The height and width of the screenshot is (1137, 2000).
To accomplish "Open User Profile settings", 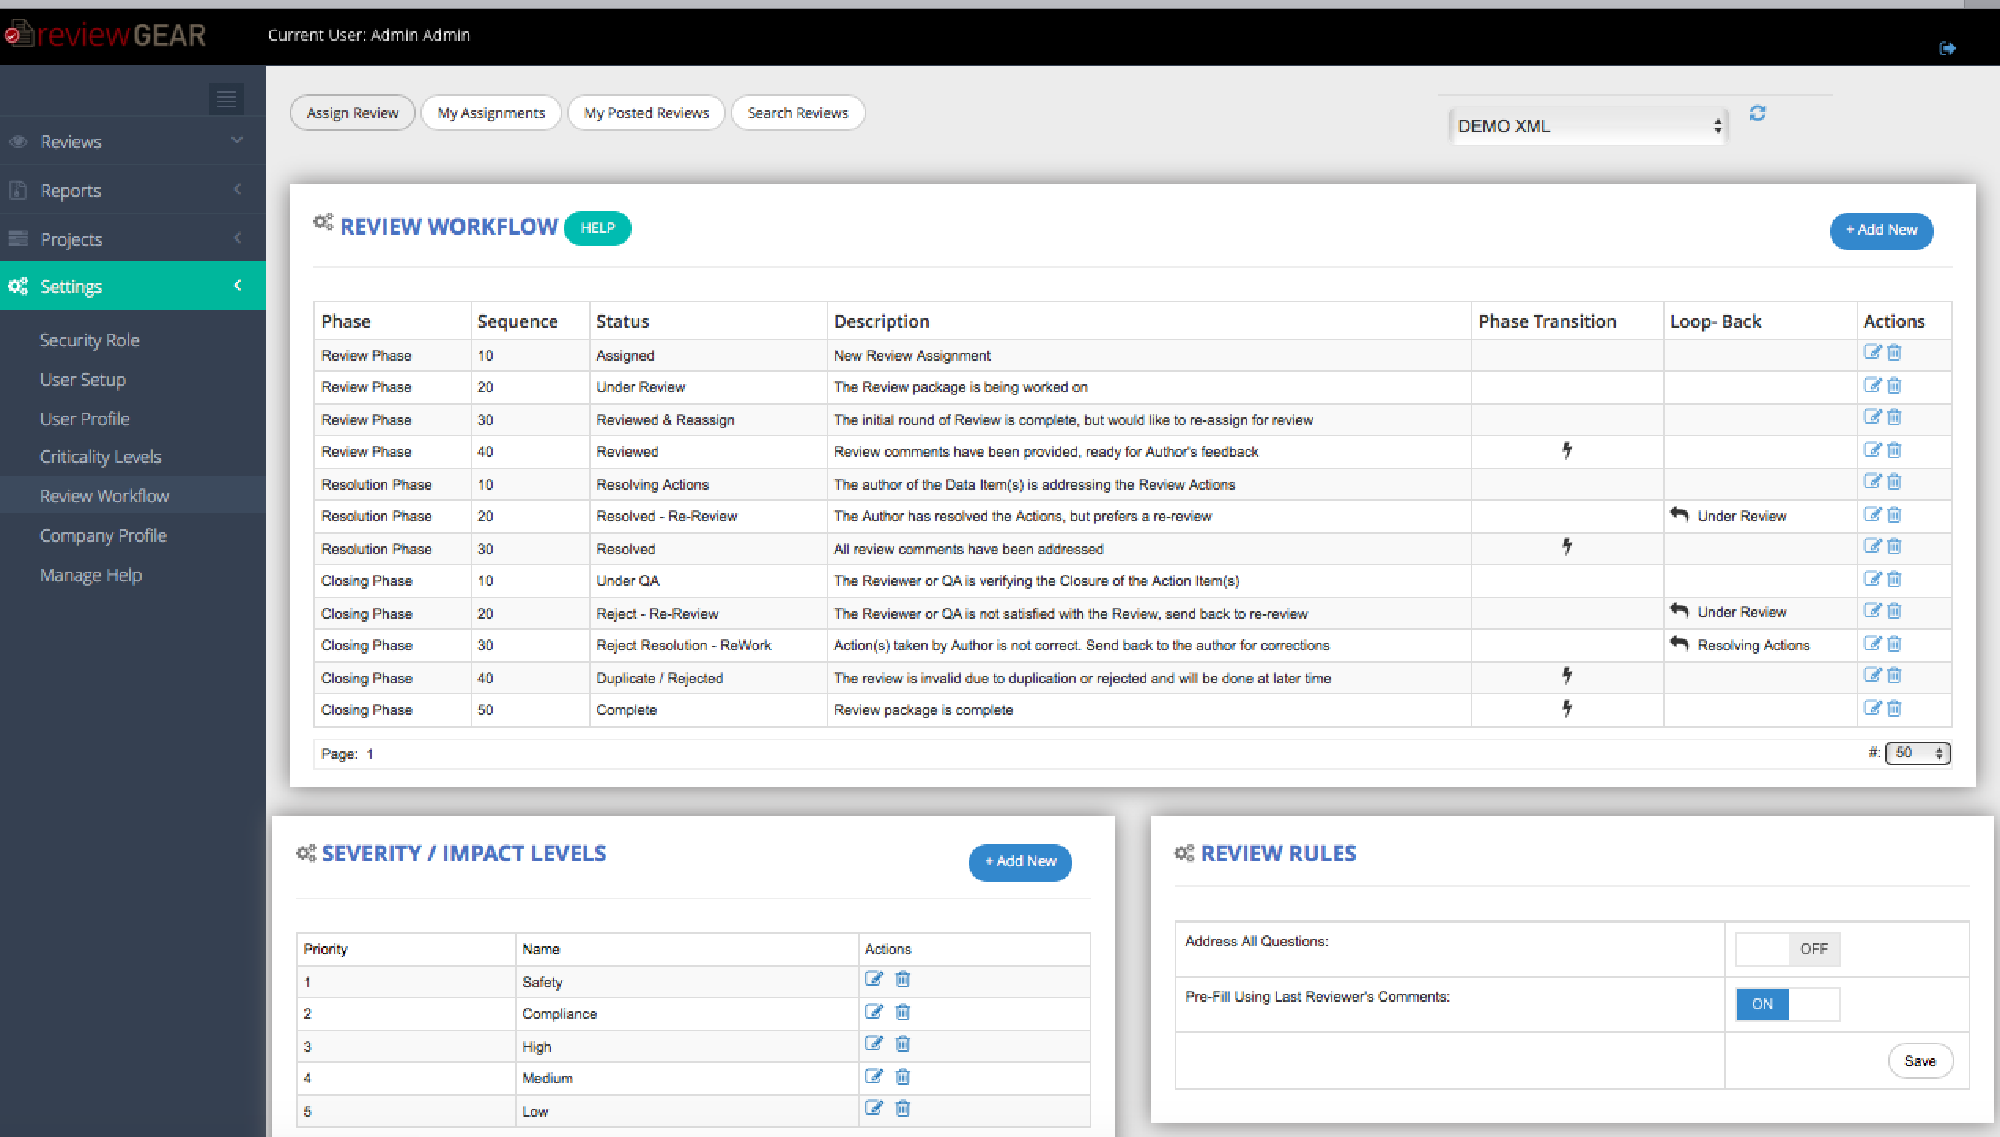I will pos(85,418).
